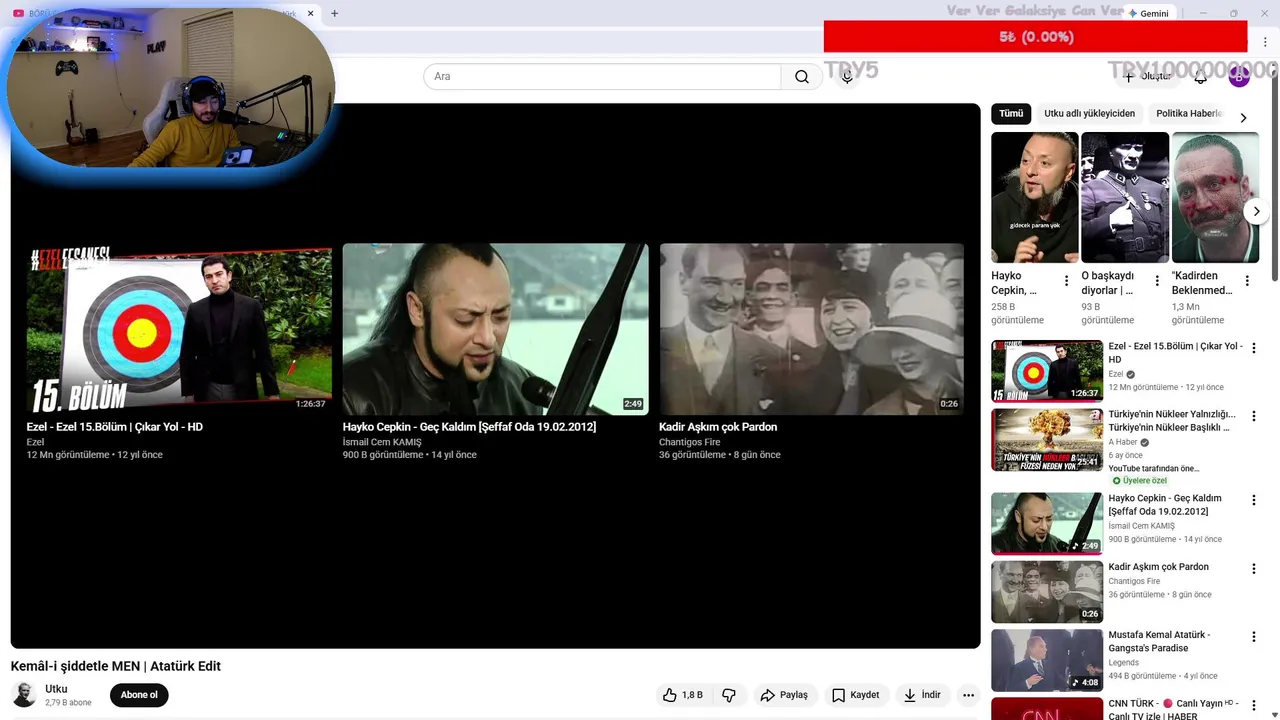
Task: Open Gemini button in browser title bar
Action: [x=1148, y=13]
